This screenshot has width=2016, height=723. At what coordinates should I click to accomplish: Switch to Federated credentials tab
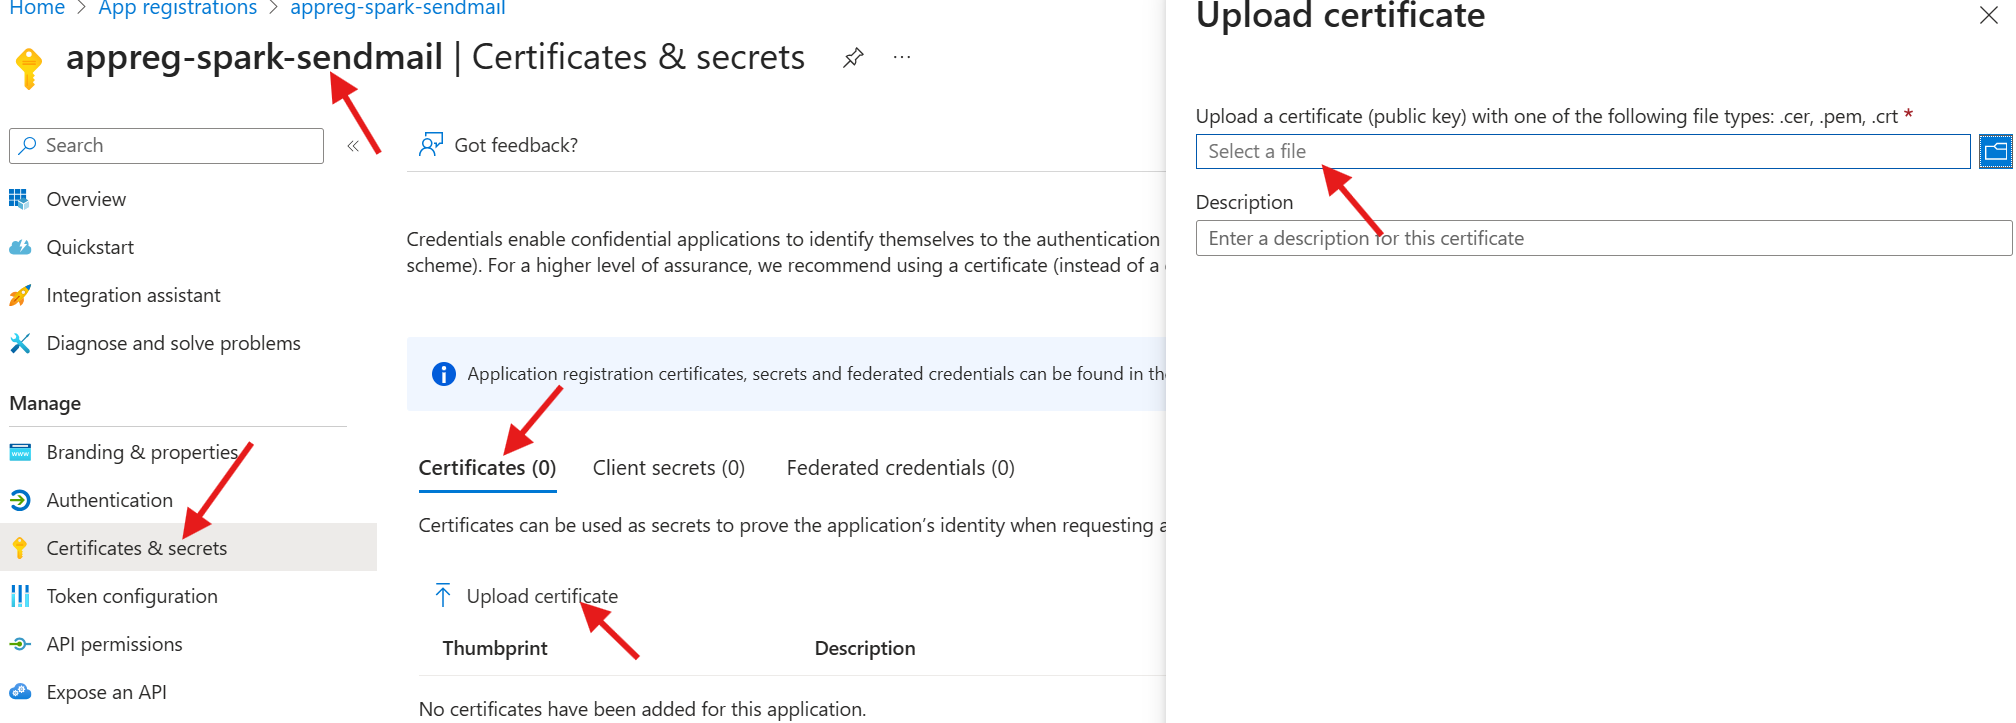point(900,468)
